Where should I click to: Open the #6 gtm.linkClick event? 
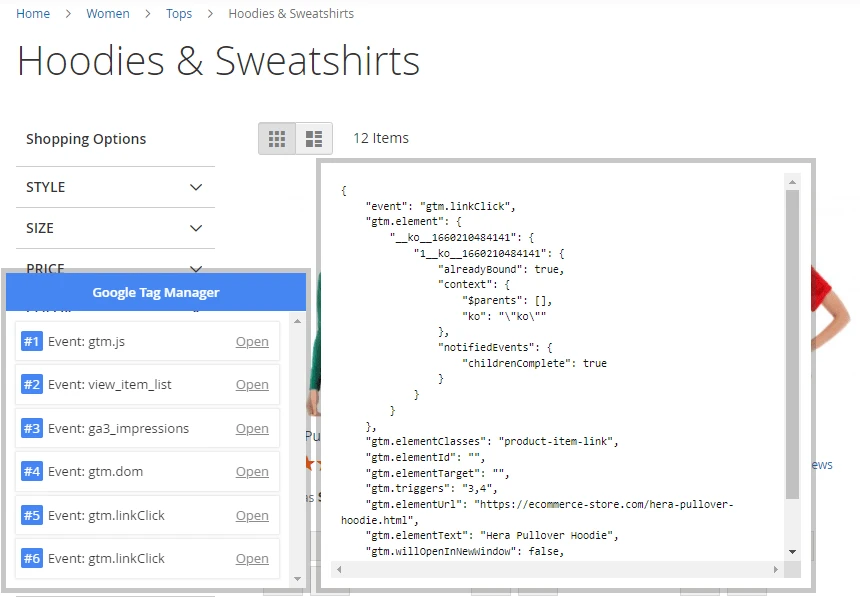(x=252, y=559)
